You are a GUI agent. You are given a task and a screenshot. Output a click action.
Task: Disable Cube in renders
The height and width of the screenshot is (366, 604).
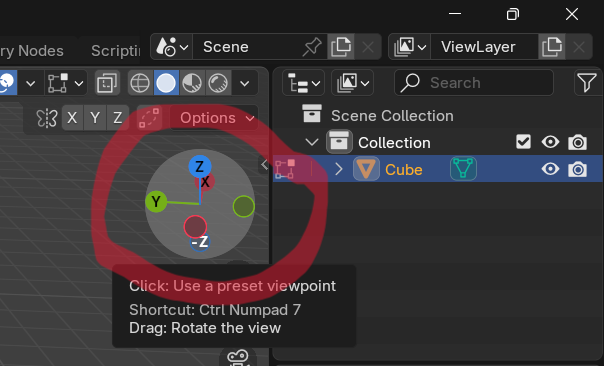click(x=577, y=169)
